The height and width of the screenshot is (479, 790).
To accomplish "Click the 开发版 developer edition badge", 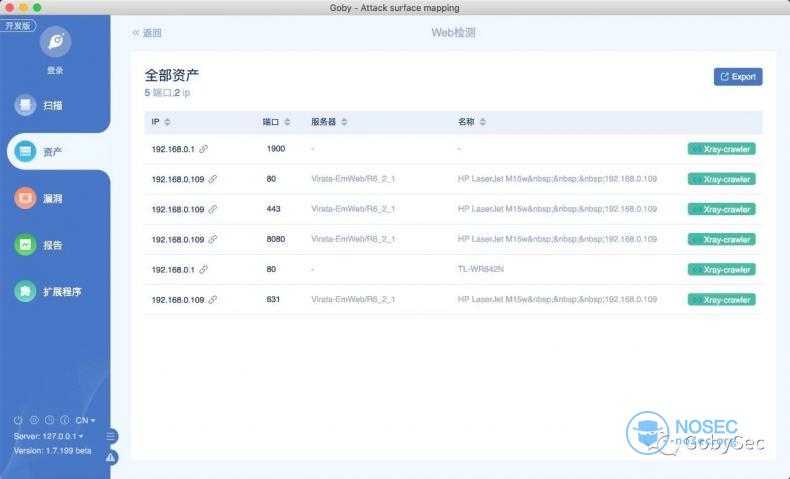I will pyautogui.click(x=18, y=25).
